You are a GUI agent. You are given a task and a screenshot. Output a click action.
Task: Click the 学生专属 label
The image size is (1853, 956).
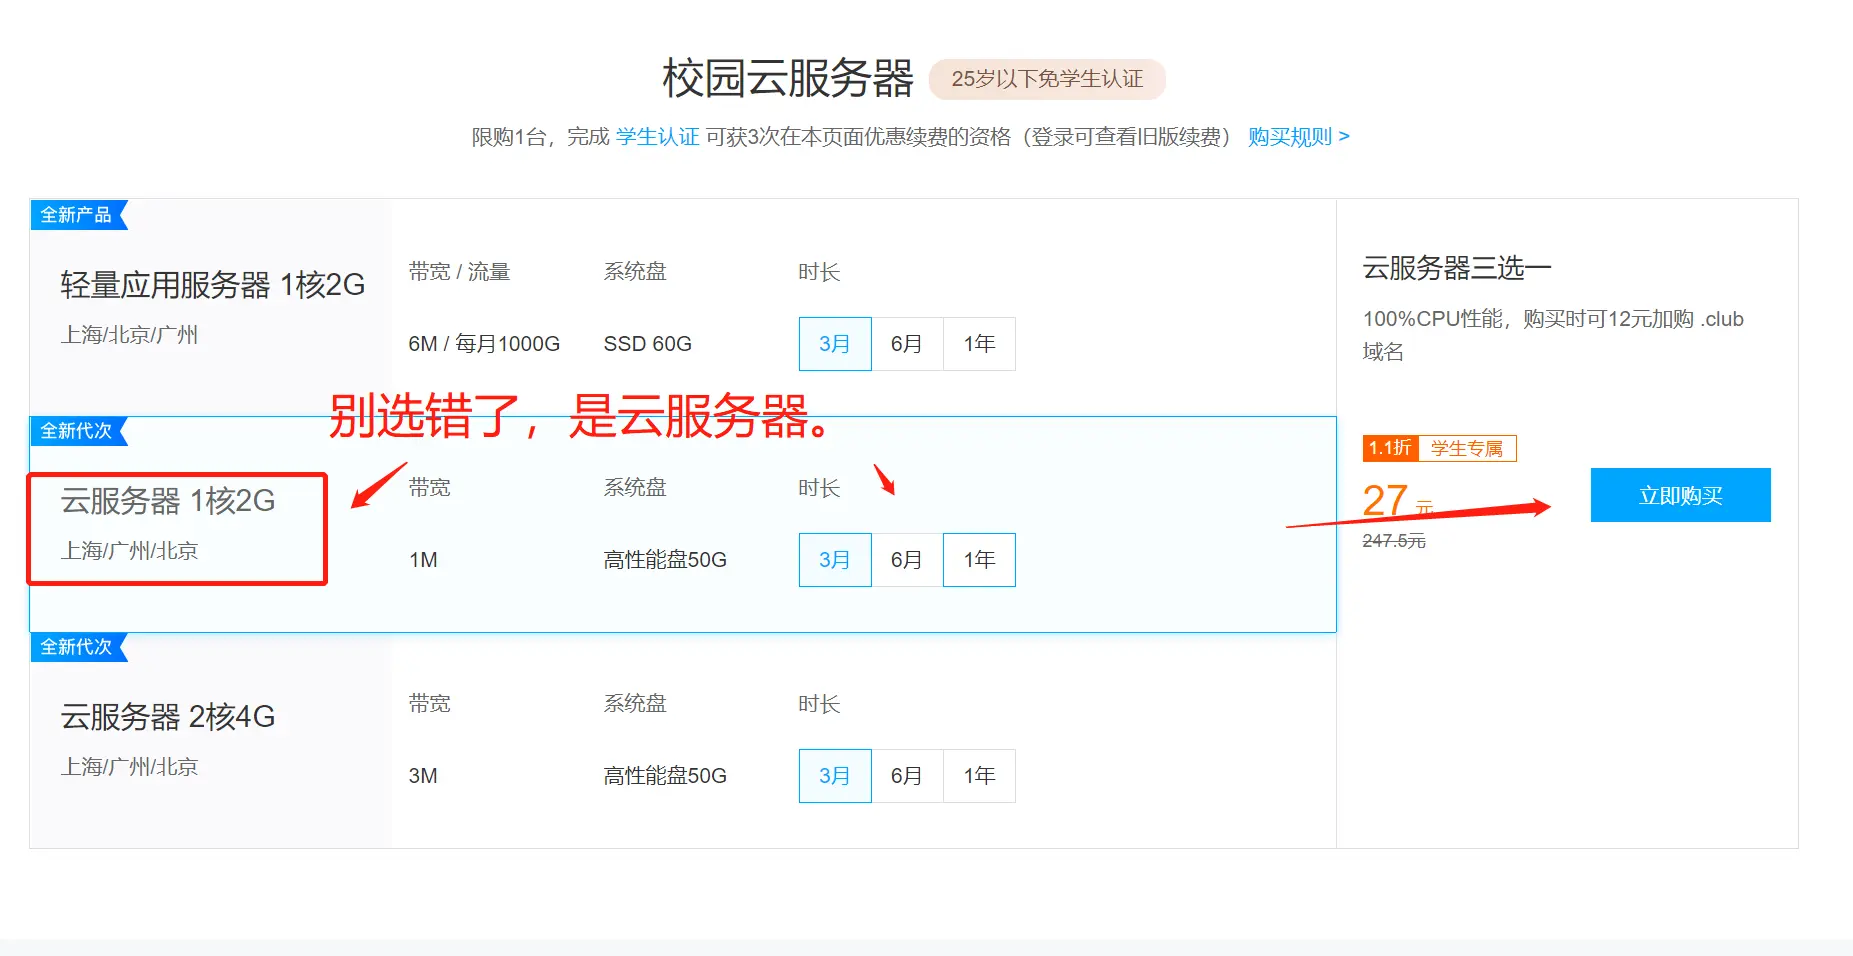pos(1467,448)
